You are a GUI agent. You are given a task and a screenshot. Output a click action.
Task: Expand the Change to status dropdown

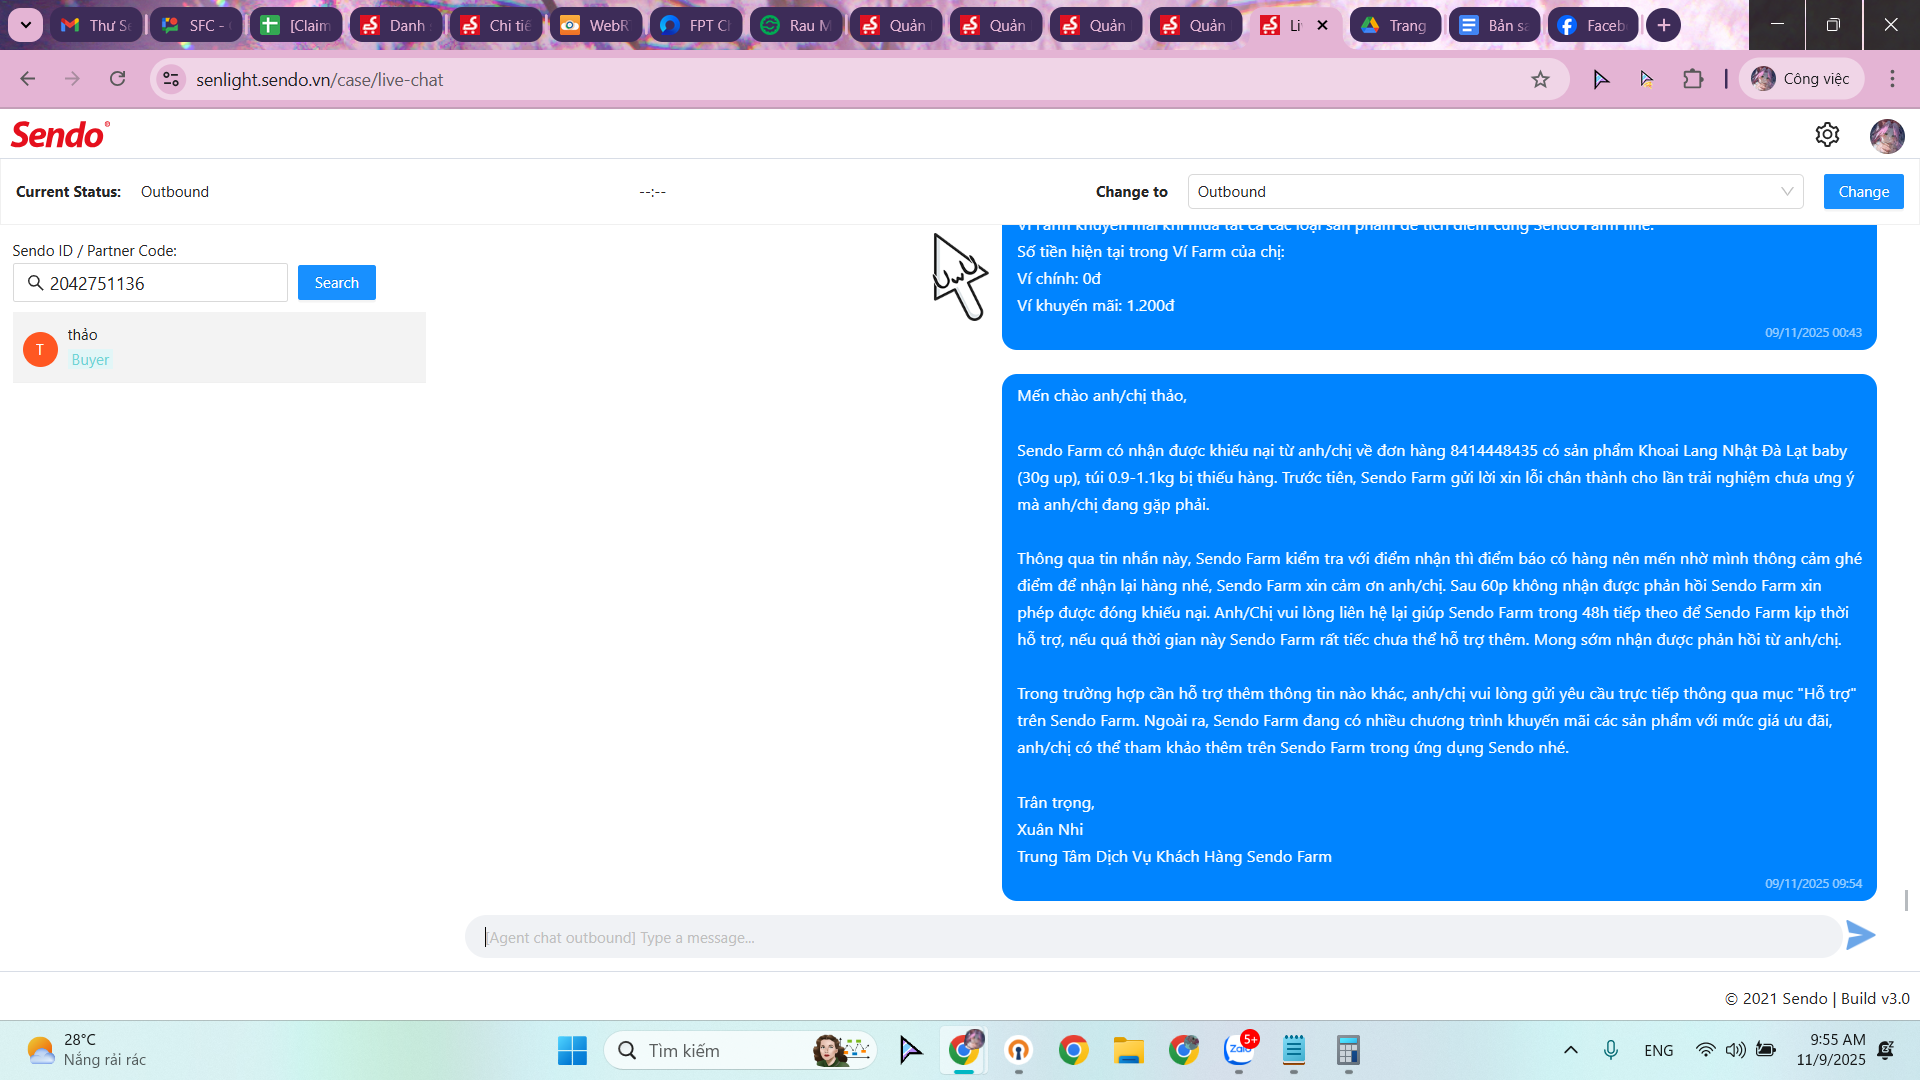coord(1495,192)
